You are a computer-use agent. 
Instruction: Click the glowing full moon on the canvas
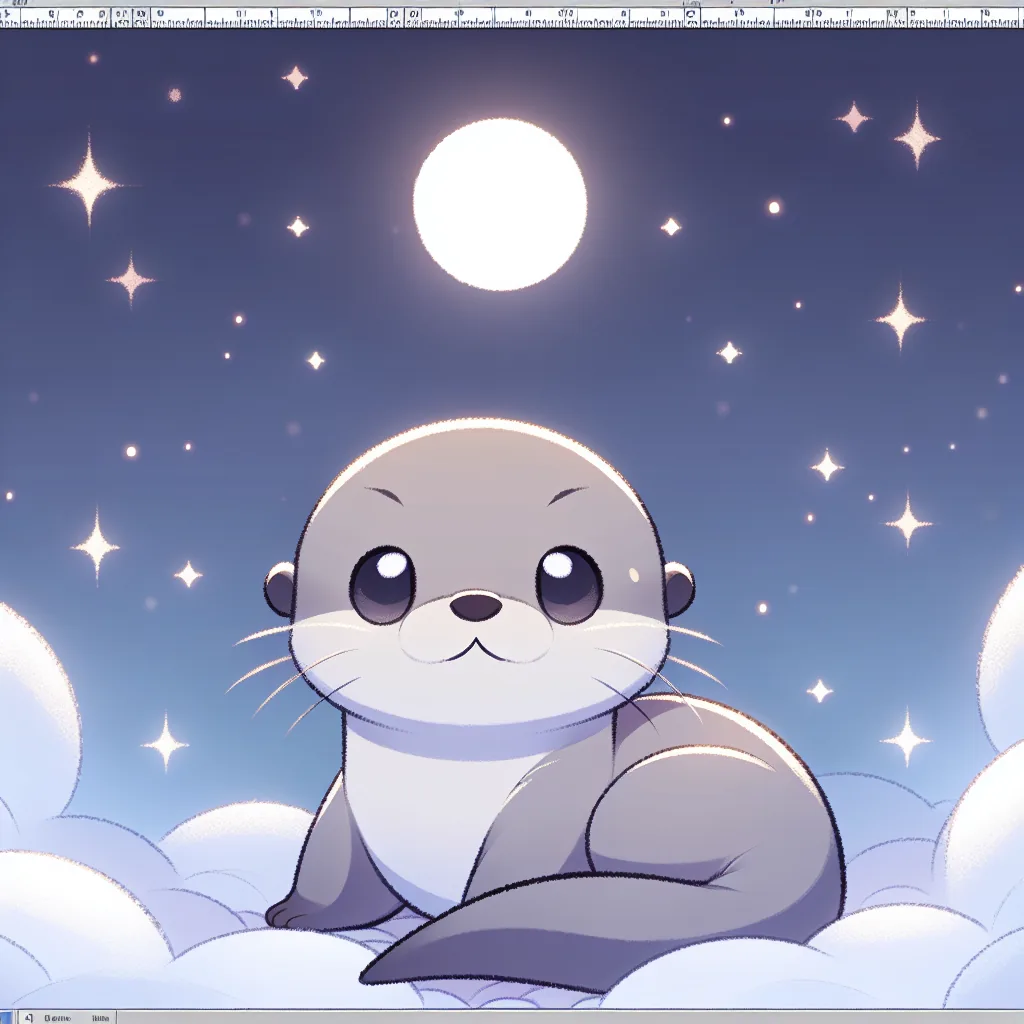click(500, 204)
